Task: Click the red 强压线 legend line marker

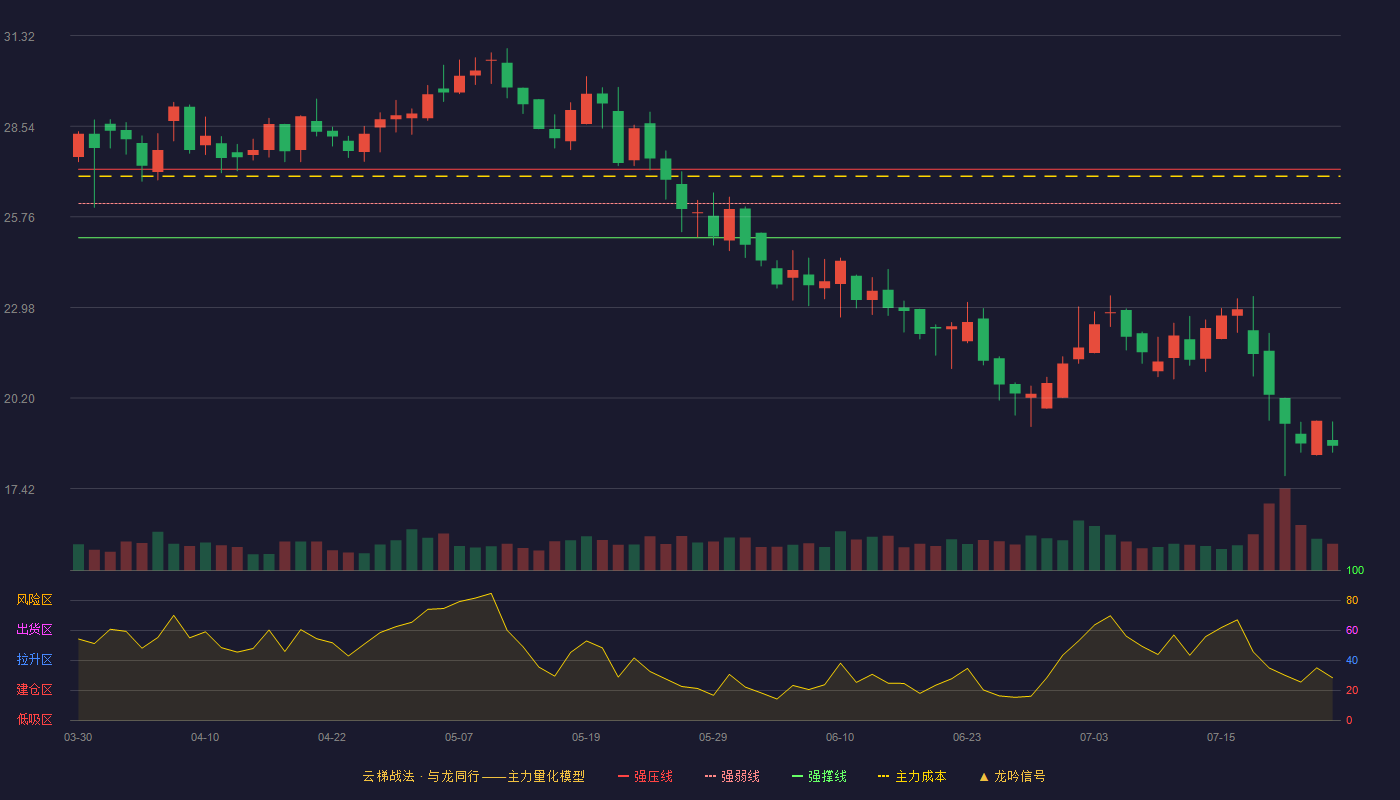Action: 623,776
